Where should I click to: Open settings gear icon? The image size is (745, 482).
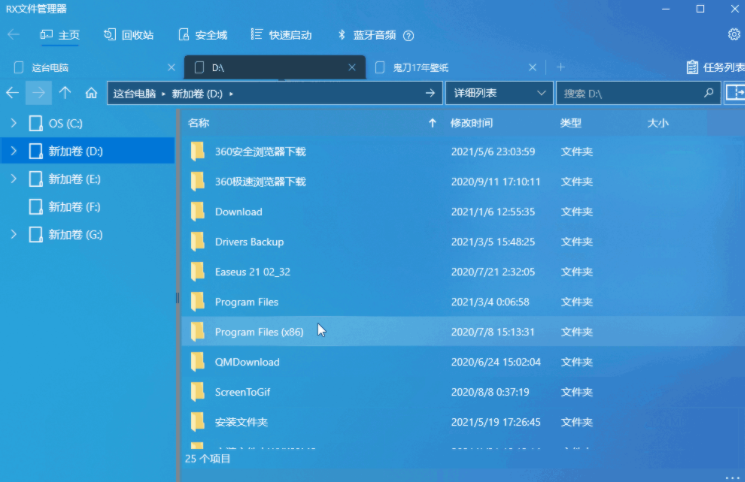[x=734, y=35]
